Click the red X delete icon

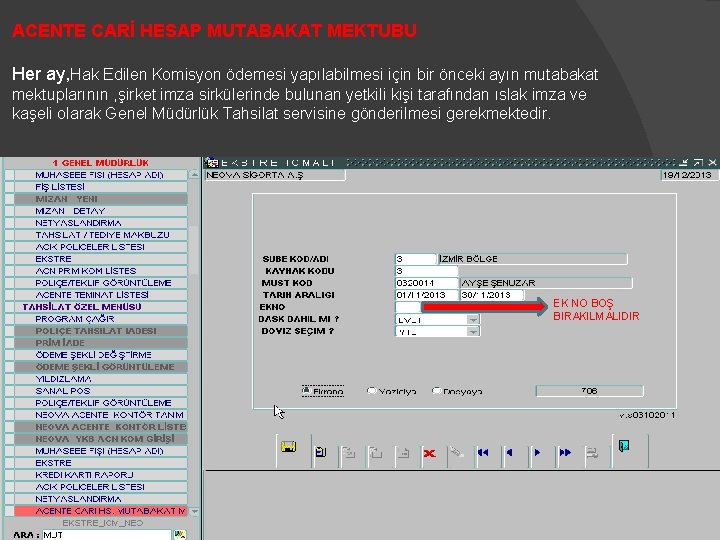click(x=430, y=453)
